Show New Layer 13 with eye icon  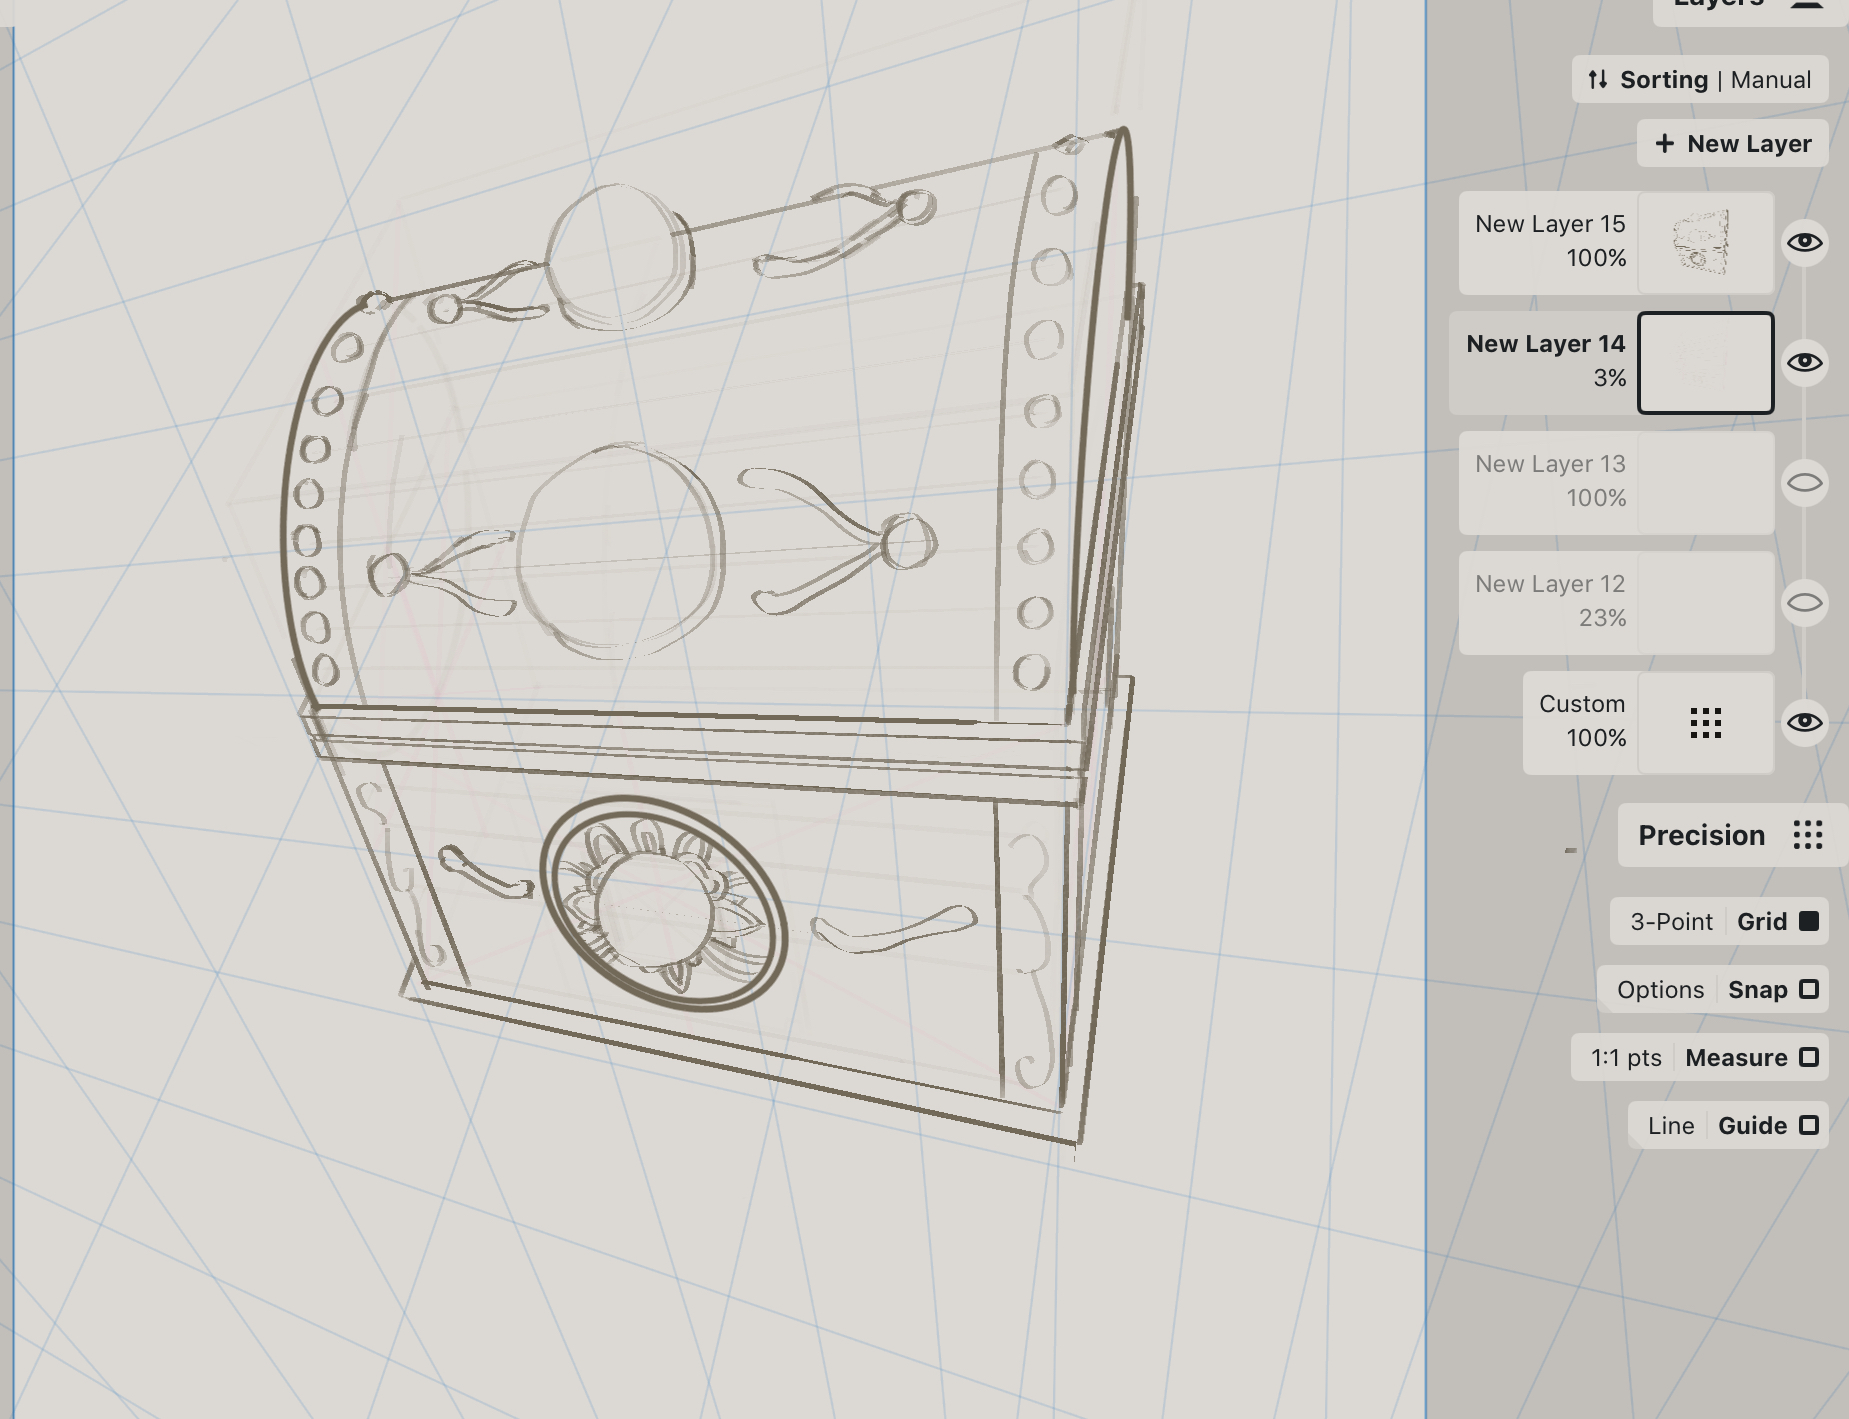click(x=1805, y=483)
